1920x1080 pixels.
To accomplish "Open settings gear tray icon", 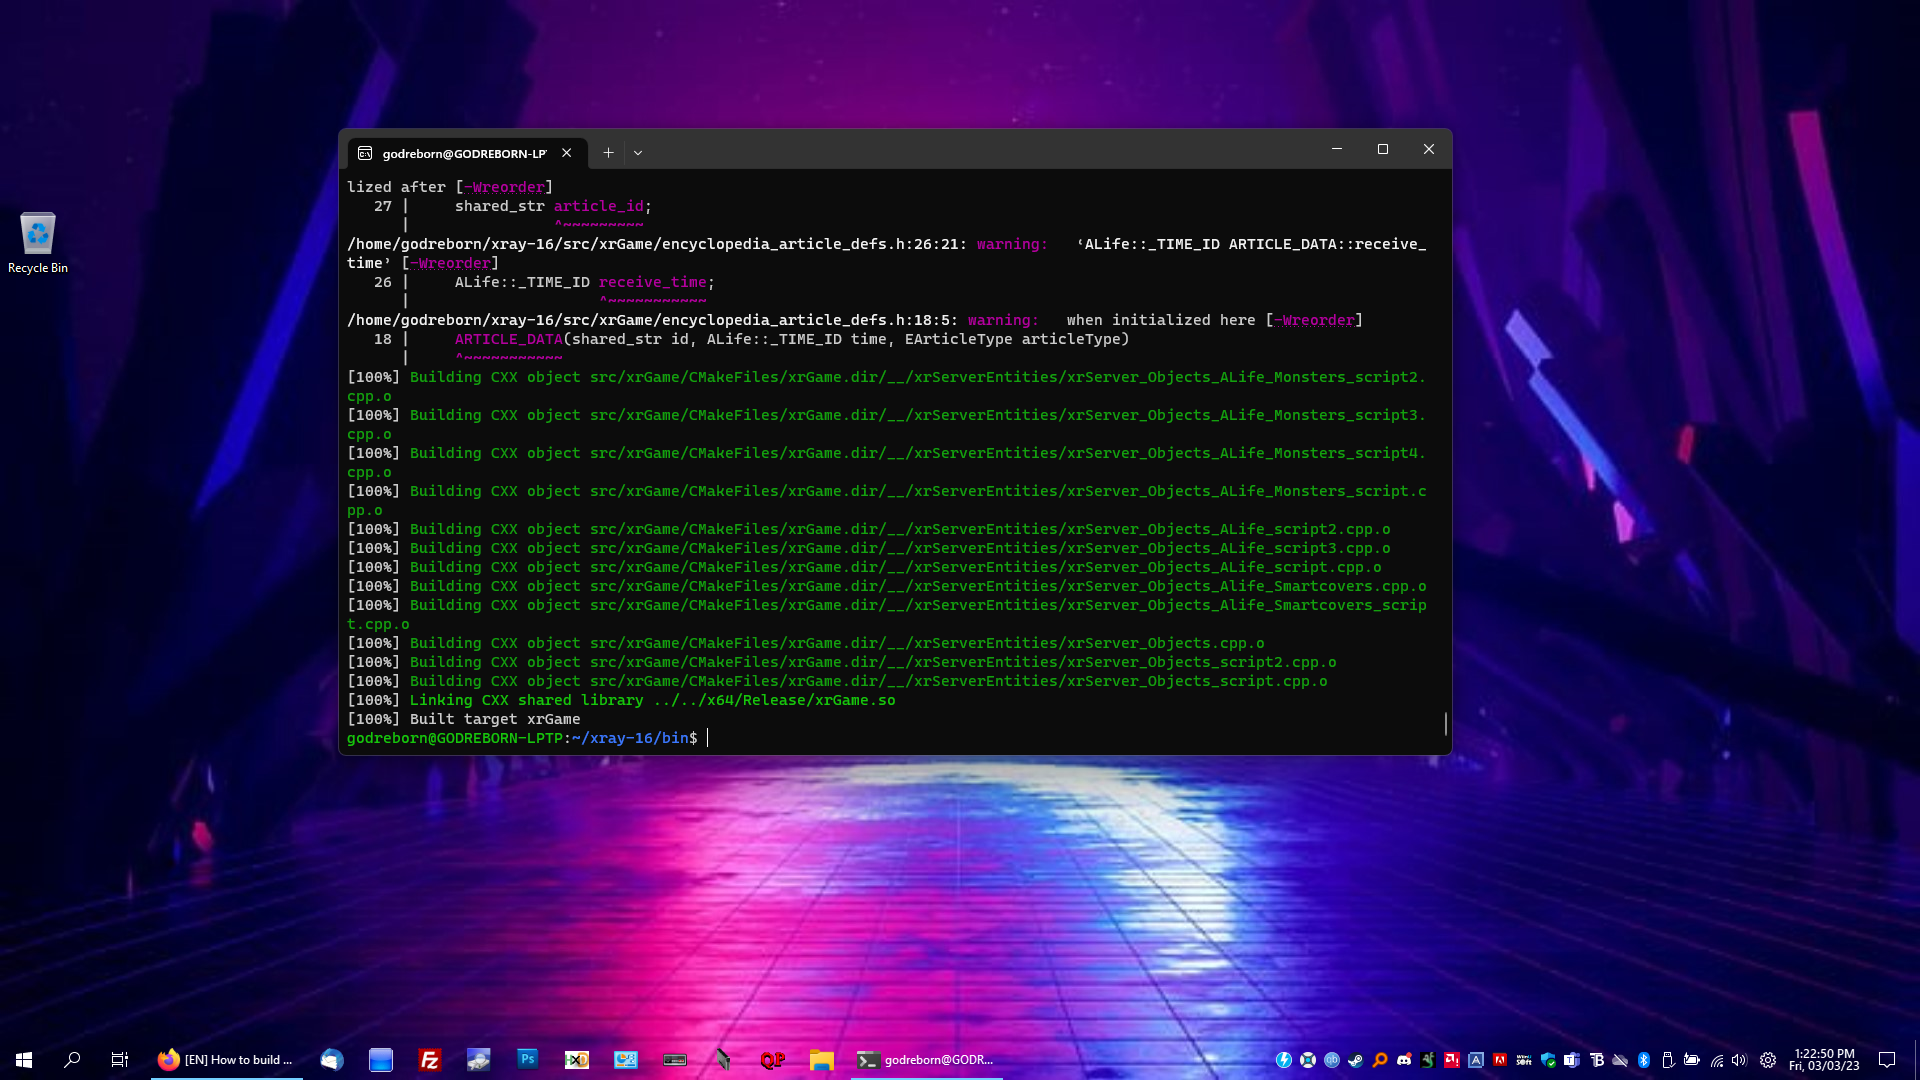I will [1768, 1060].
